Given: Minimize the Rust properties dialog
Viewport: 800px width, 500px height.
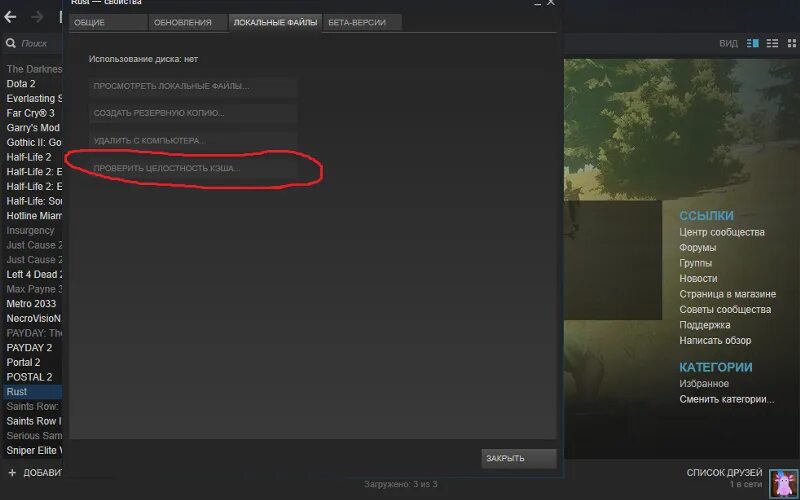Looking at the screenshot, I should 537,3.
